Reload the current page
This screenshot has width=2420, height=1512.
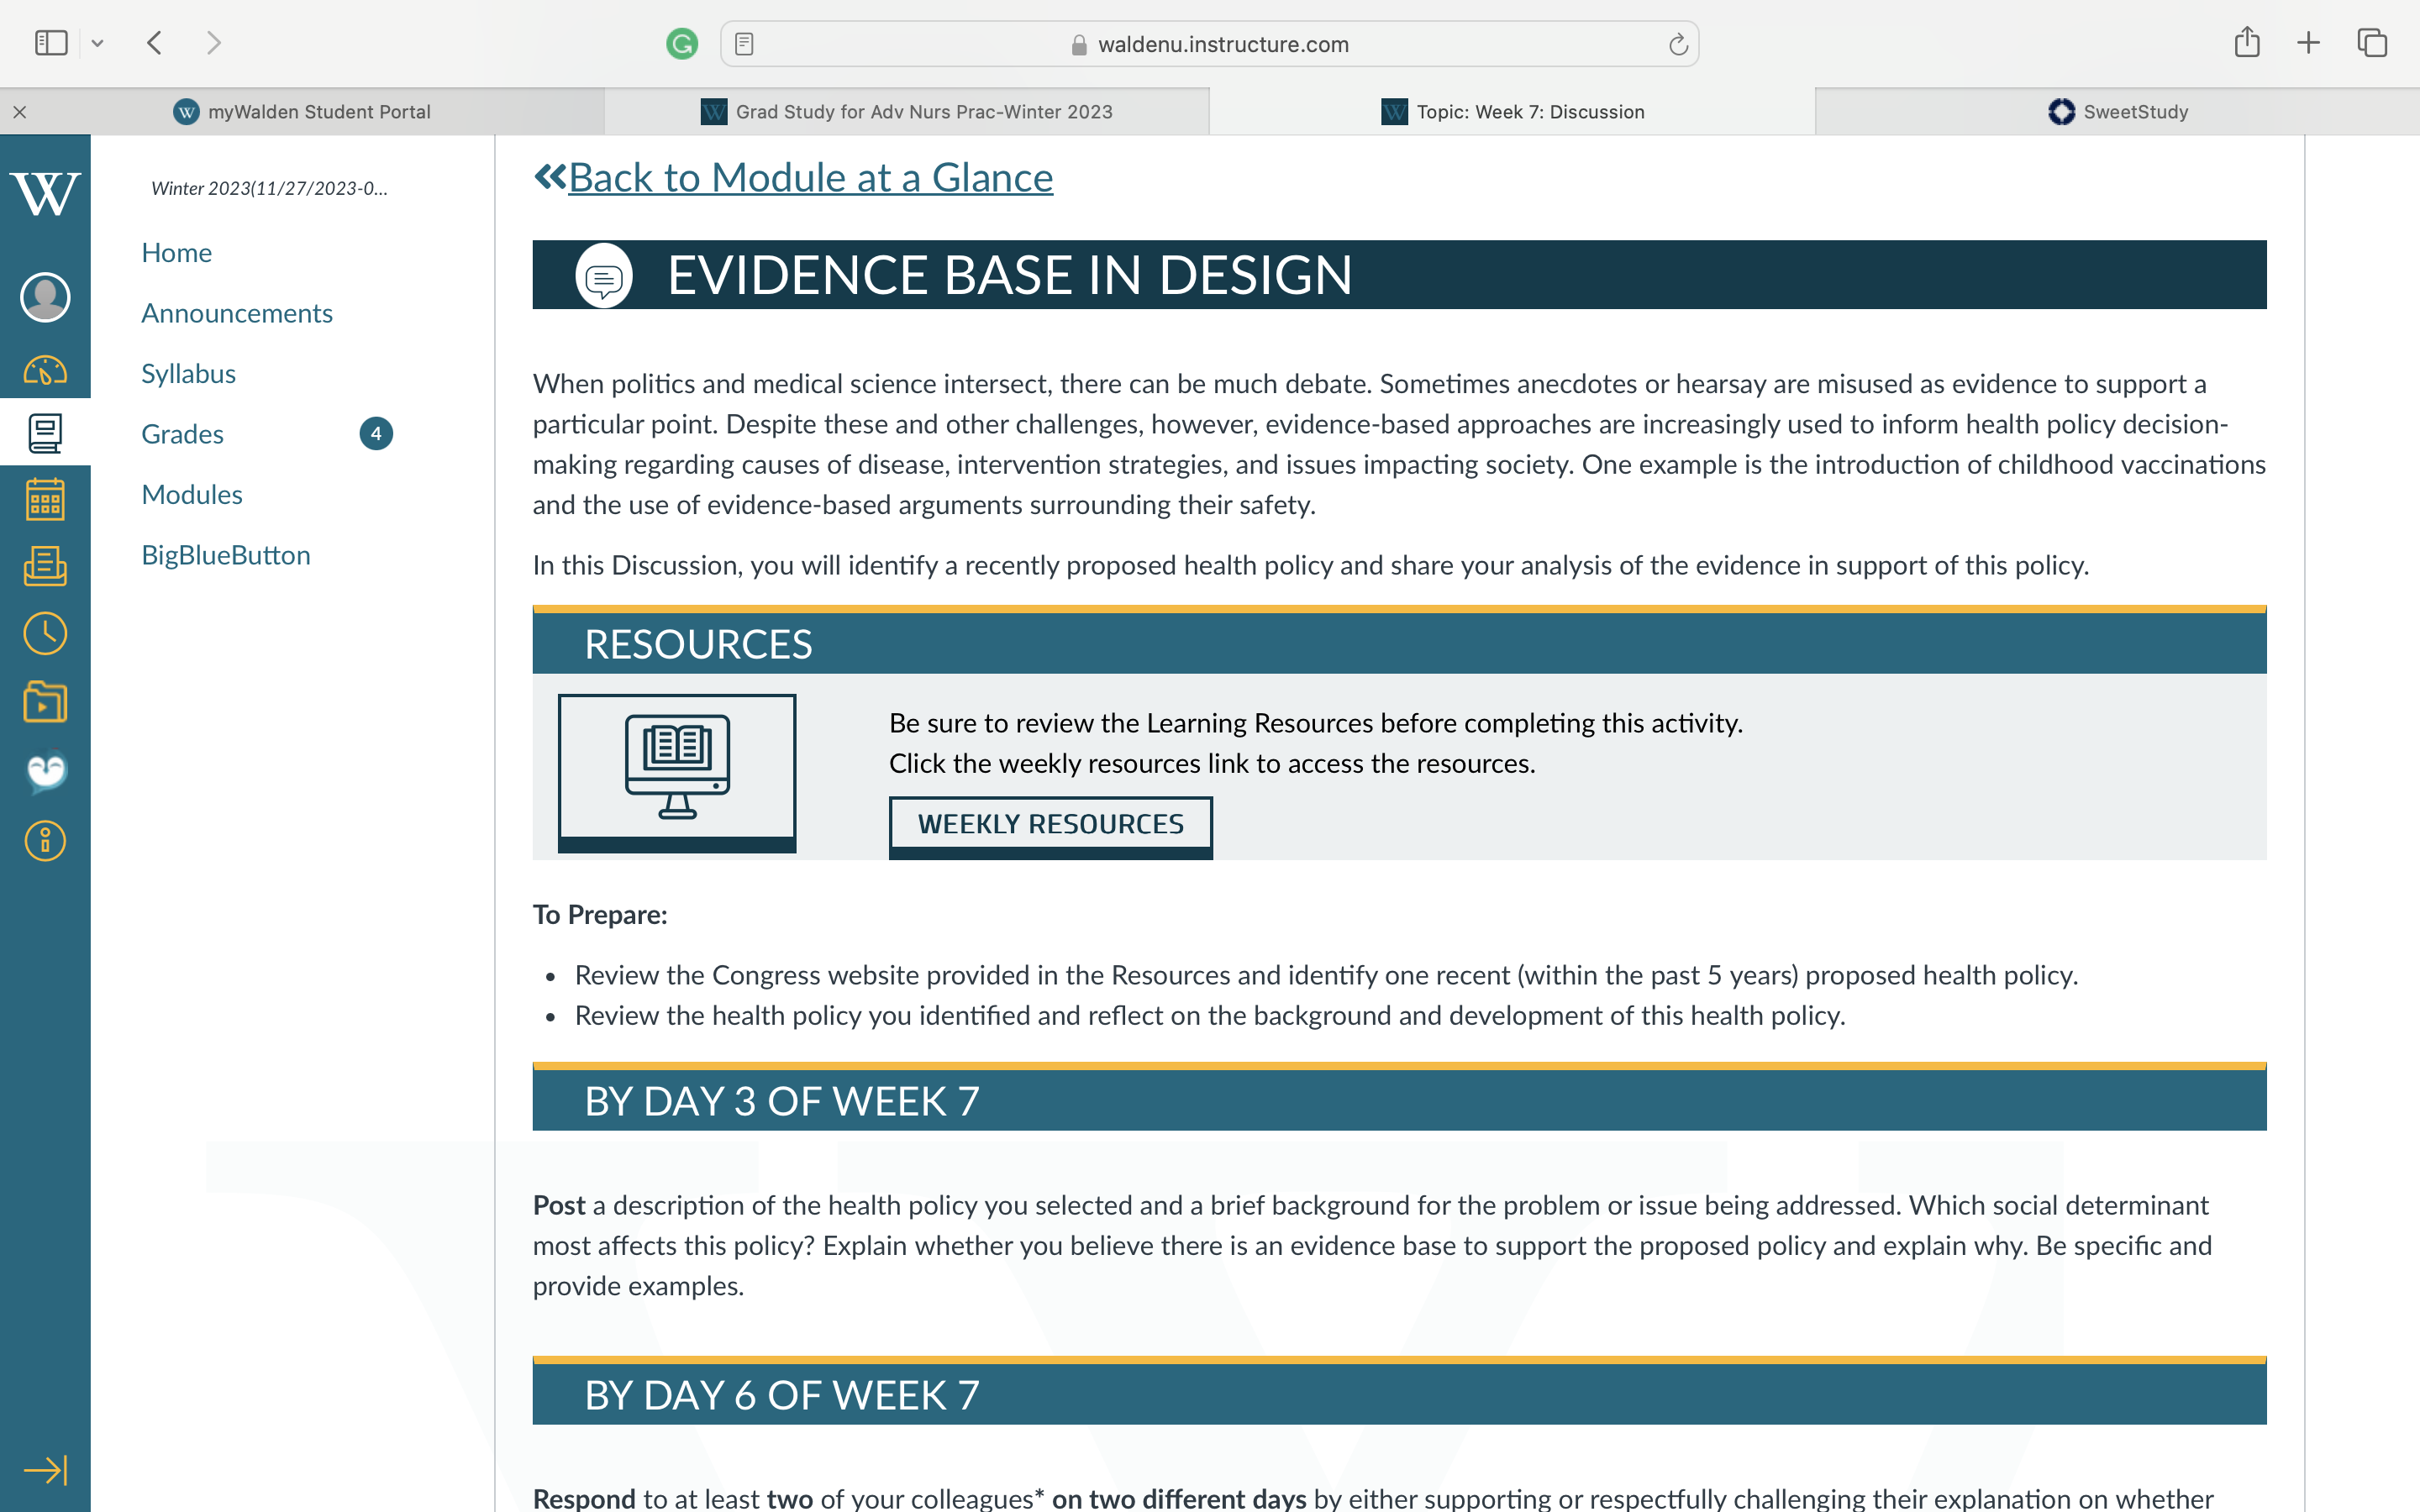click(x=1678, y=44)
